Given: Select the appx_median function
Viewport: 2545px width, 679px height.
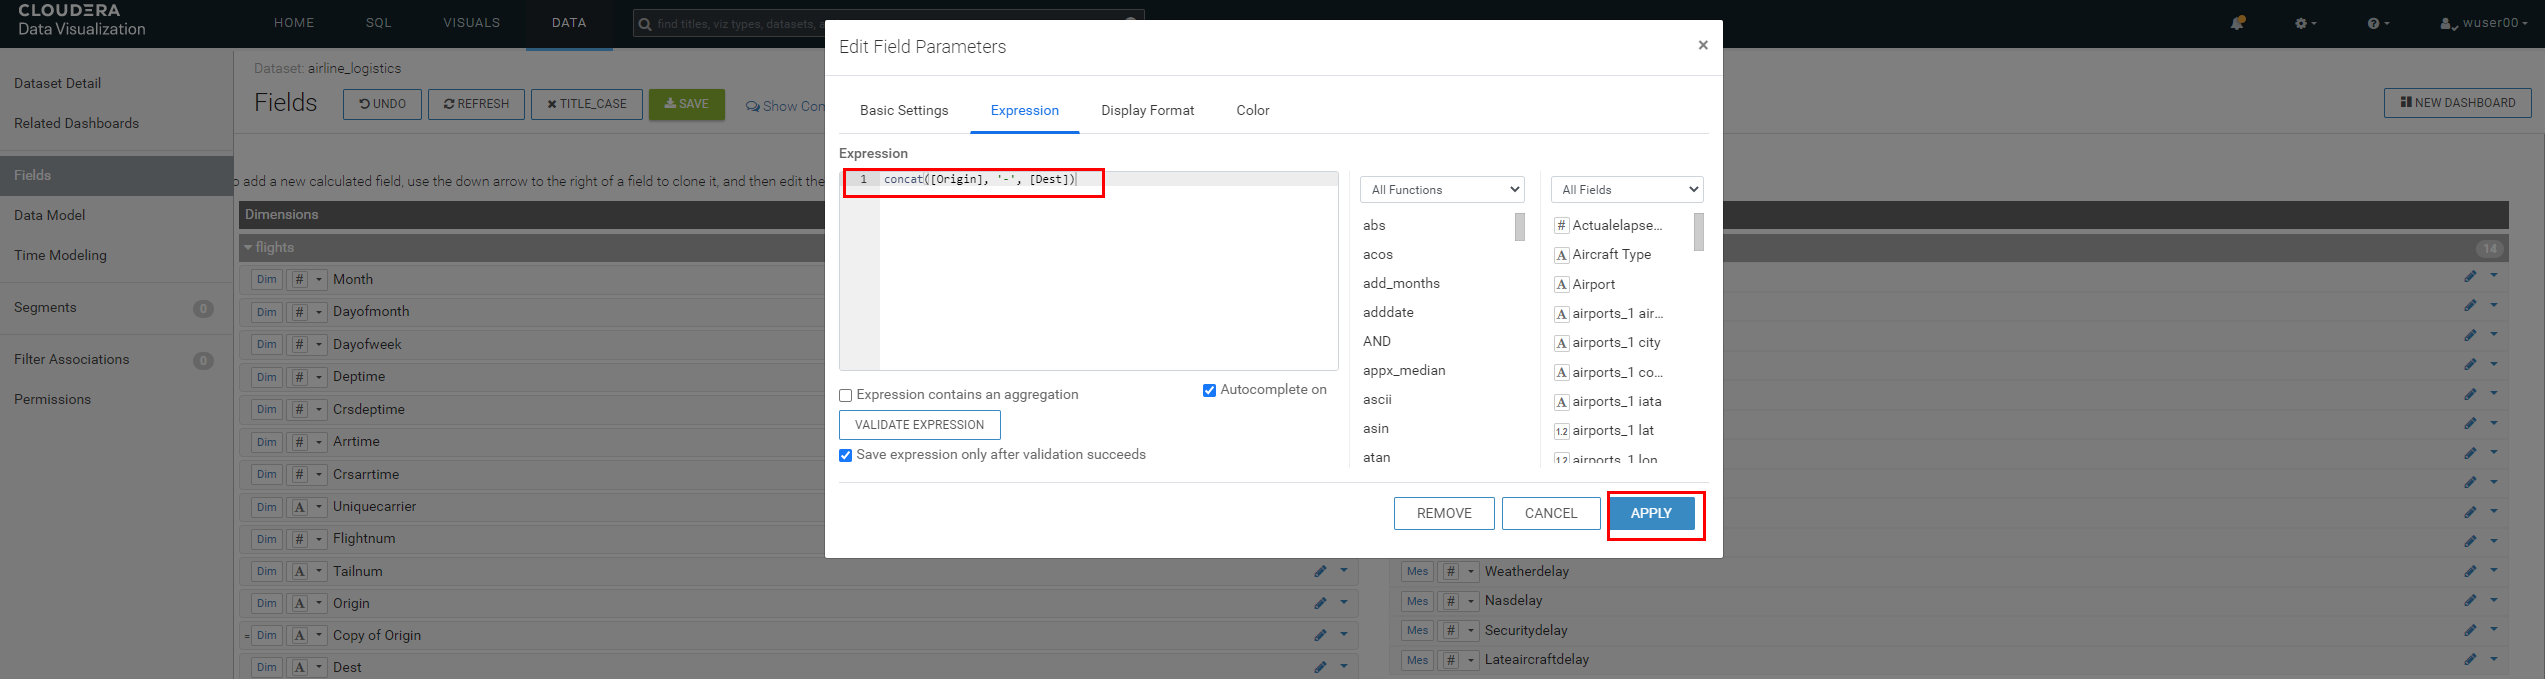Looking at the screenshot, I should pos(1404,370).
